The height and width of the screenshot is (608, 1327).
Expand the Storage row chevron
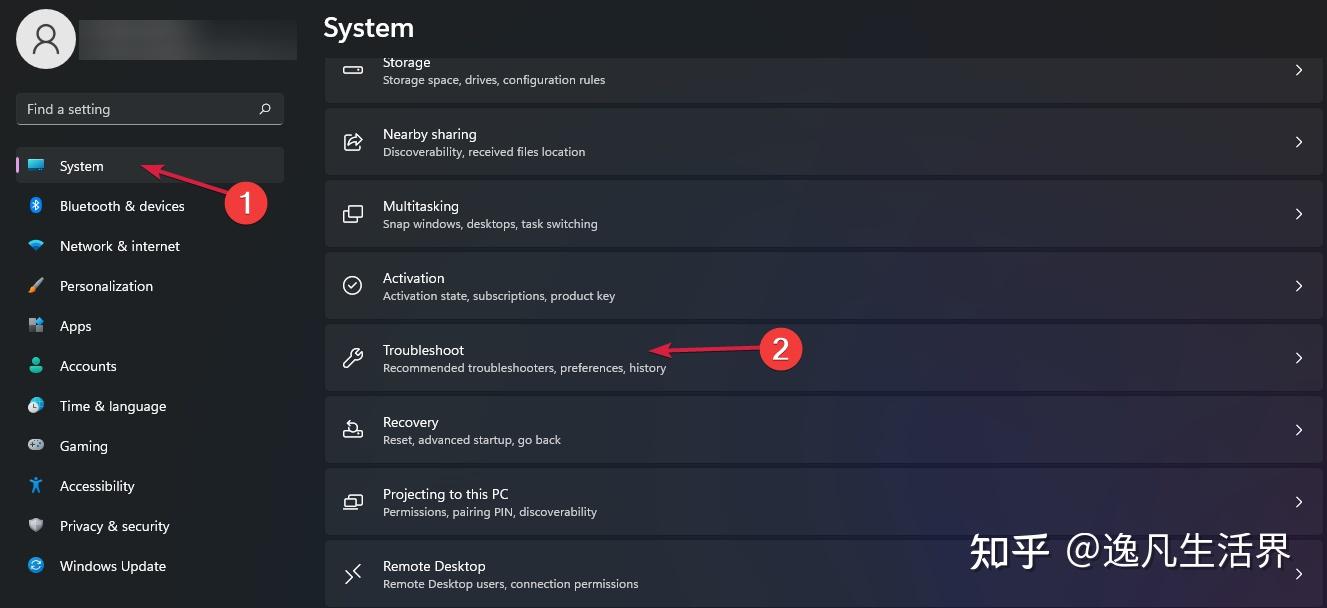(1298, 70)
